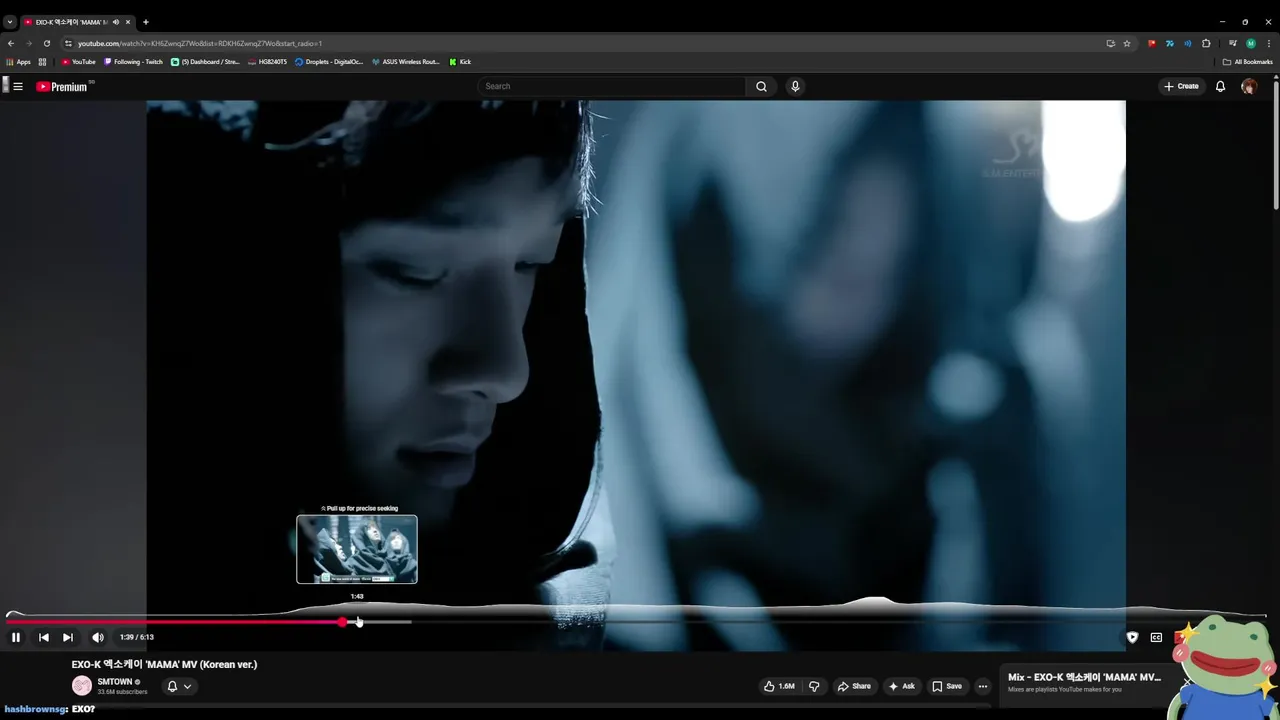1280x720 pixels.
Task: Open the YouTube bookmark
Action: (79, 62)
